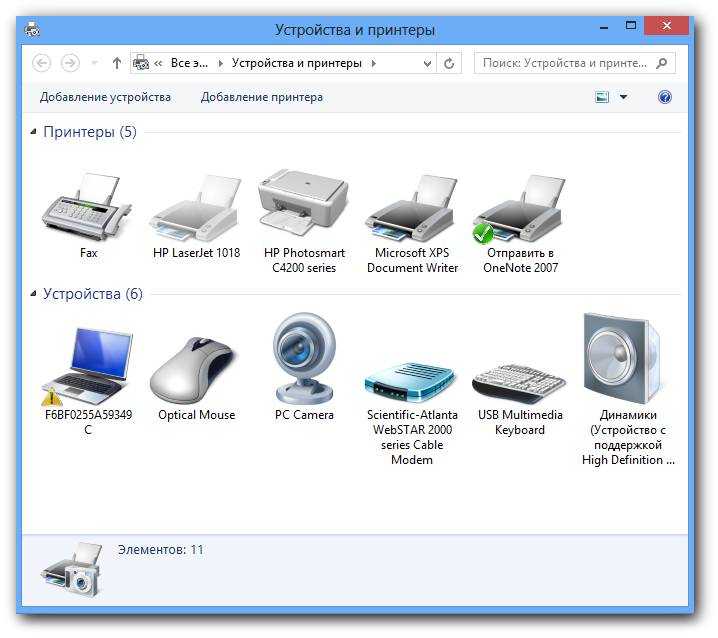The height and width of the screenshot is (638, 718).
Task: Maximize the Устройства и принтеры window
Action: 631,26
